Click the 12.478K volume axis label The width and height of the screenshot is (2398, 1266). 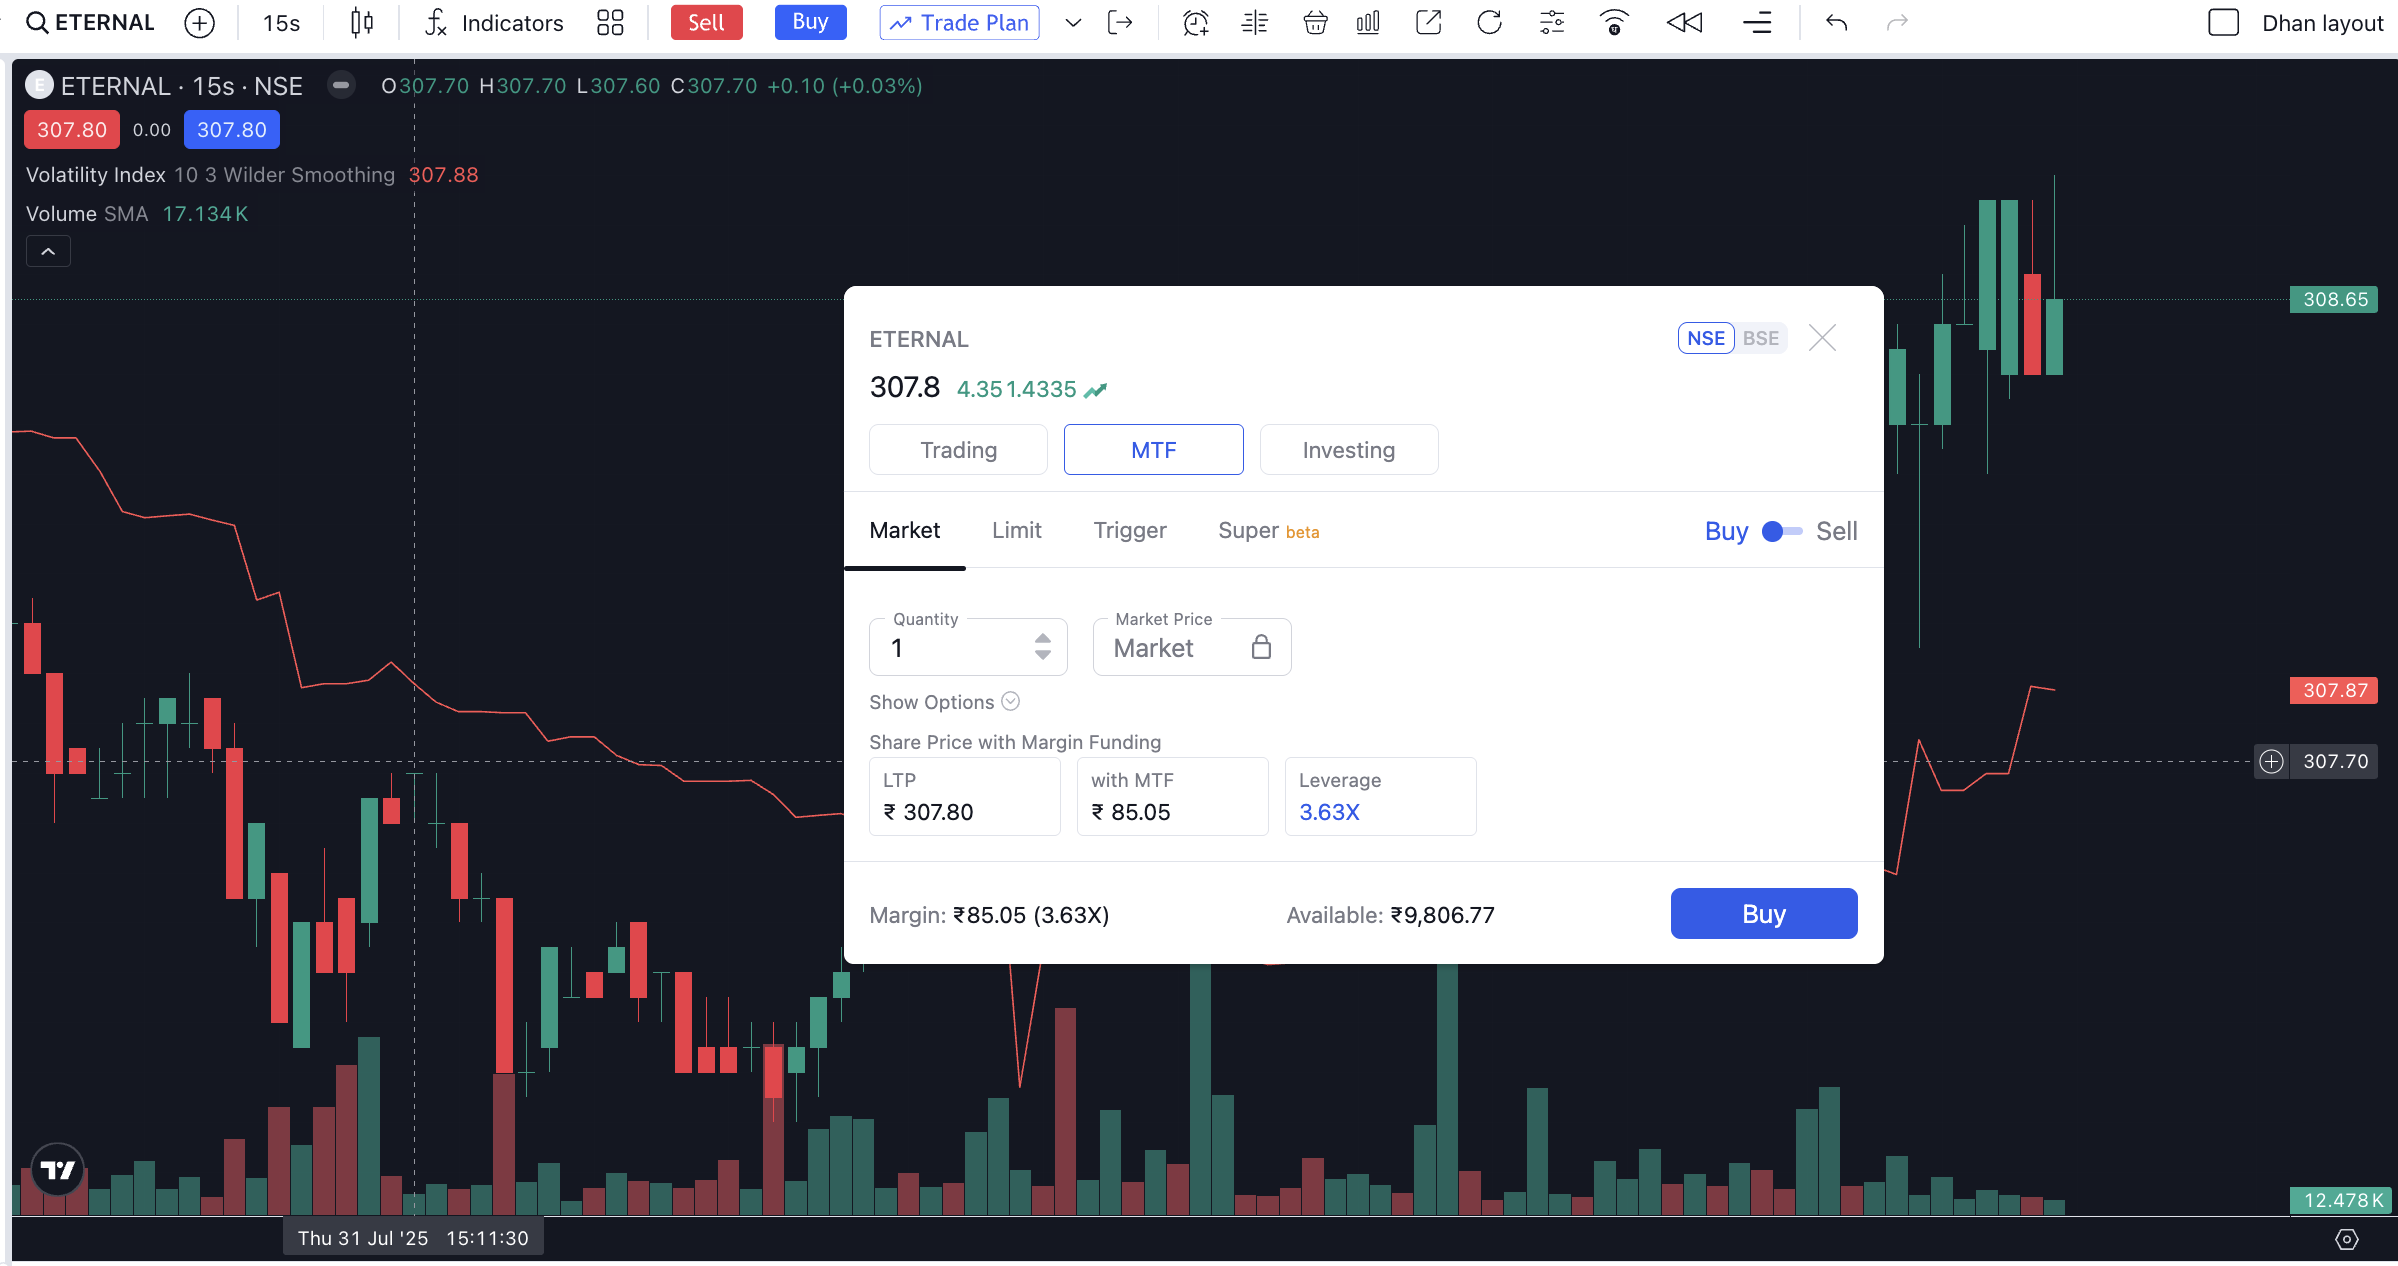coord(2342,1201)
